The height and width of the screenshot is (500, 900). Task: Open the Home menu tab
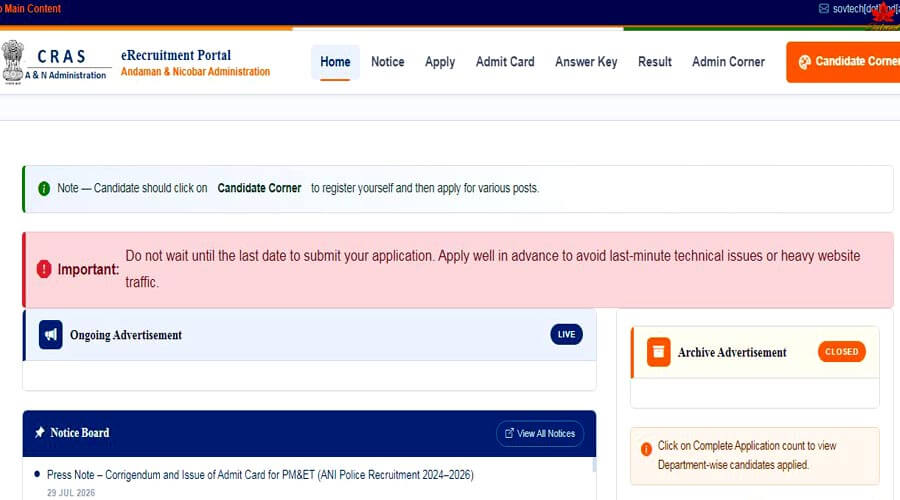click(x=335, y=62)
